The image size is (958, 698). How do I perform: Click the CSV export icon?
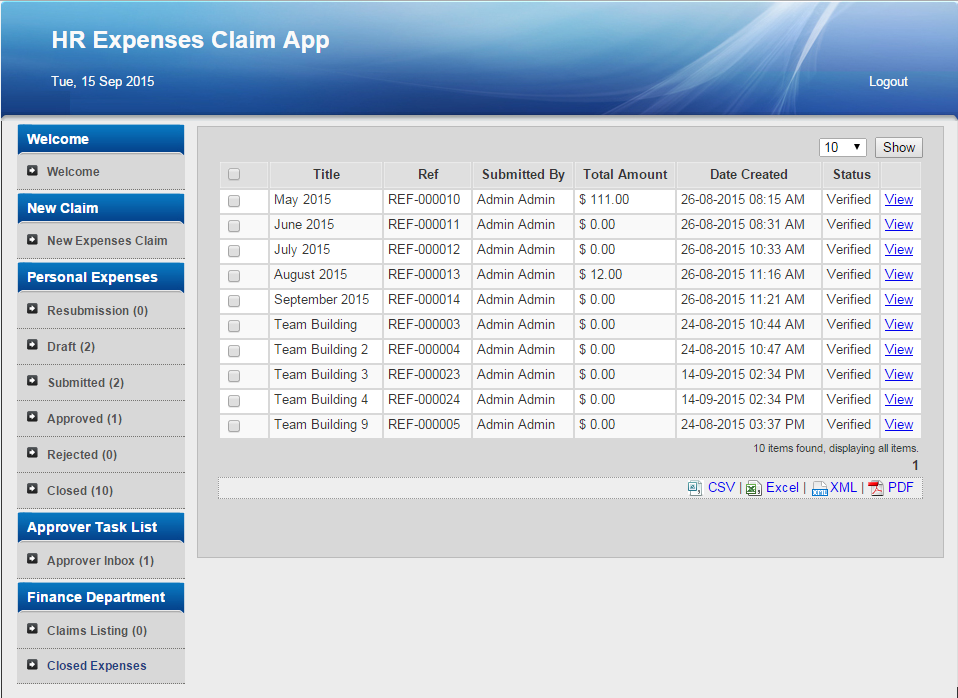(695, 488)
